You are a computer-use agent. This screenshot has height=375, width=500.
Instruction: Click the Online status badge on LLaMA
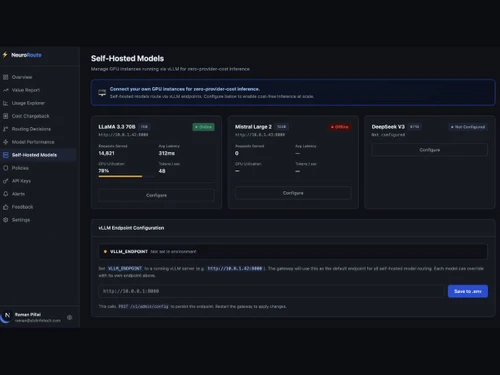[203, 127]
